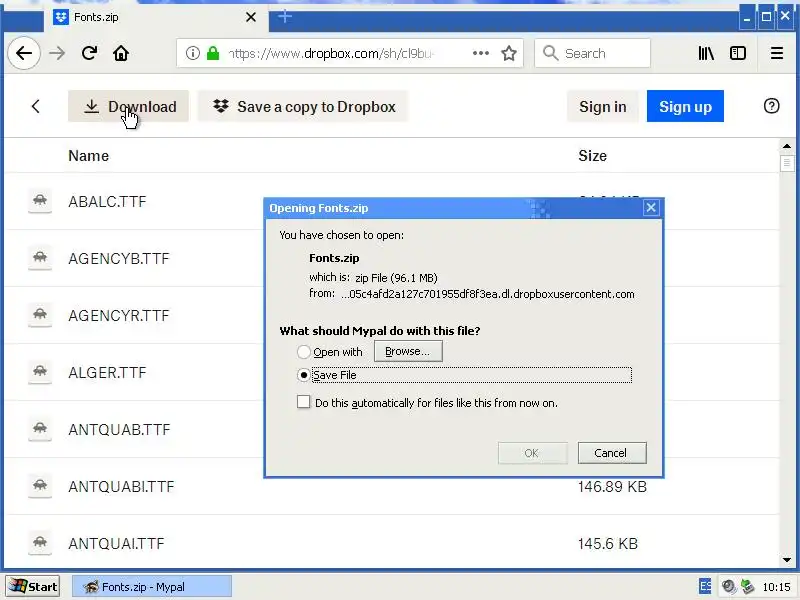
Task: Open the Dropbox help question mark icon
Action: click(x=771, y=106)
